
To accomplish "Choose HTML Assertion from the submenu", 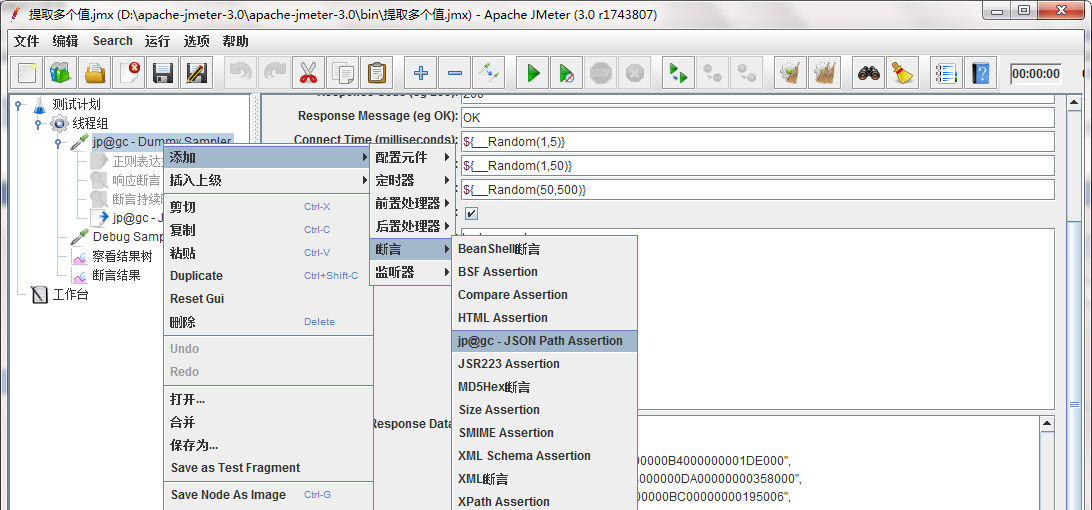I will point(544,318).
